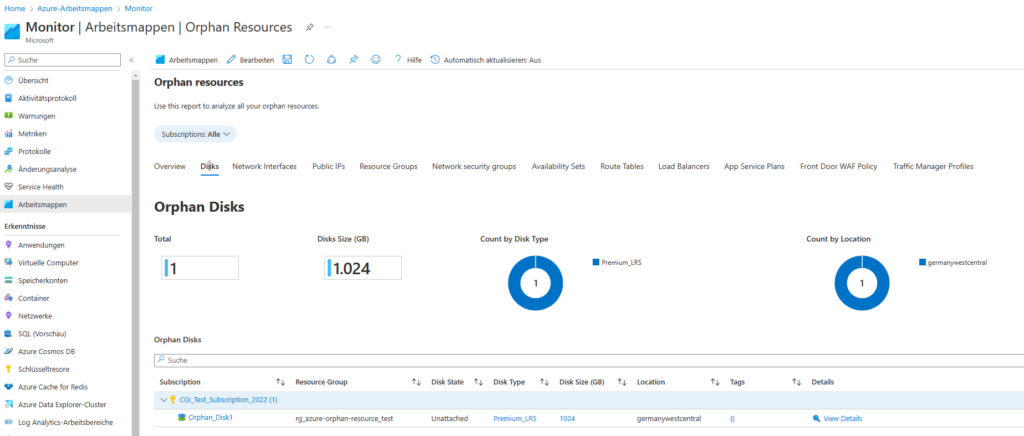
Task: Sort table by Location column
Action: click(714, 382)
